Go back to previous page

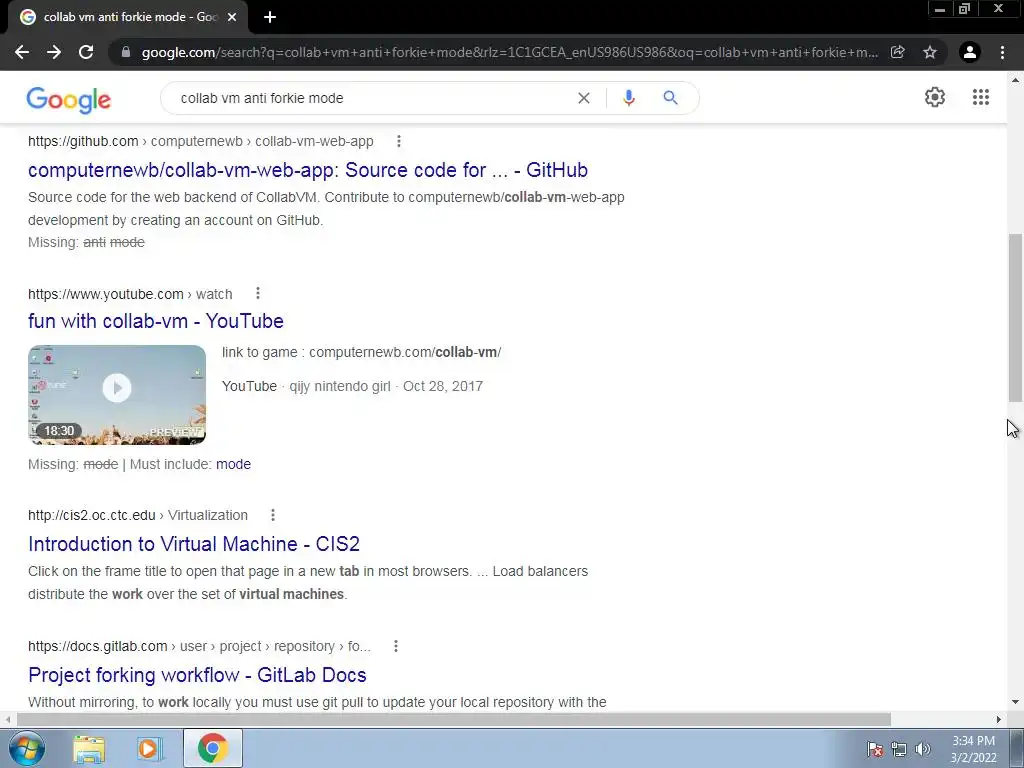pyautogui.click(x=22, y=52)
